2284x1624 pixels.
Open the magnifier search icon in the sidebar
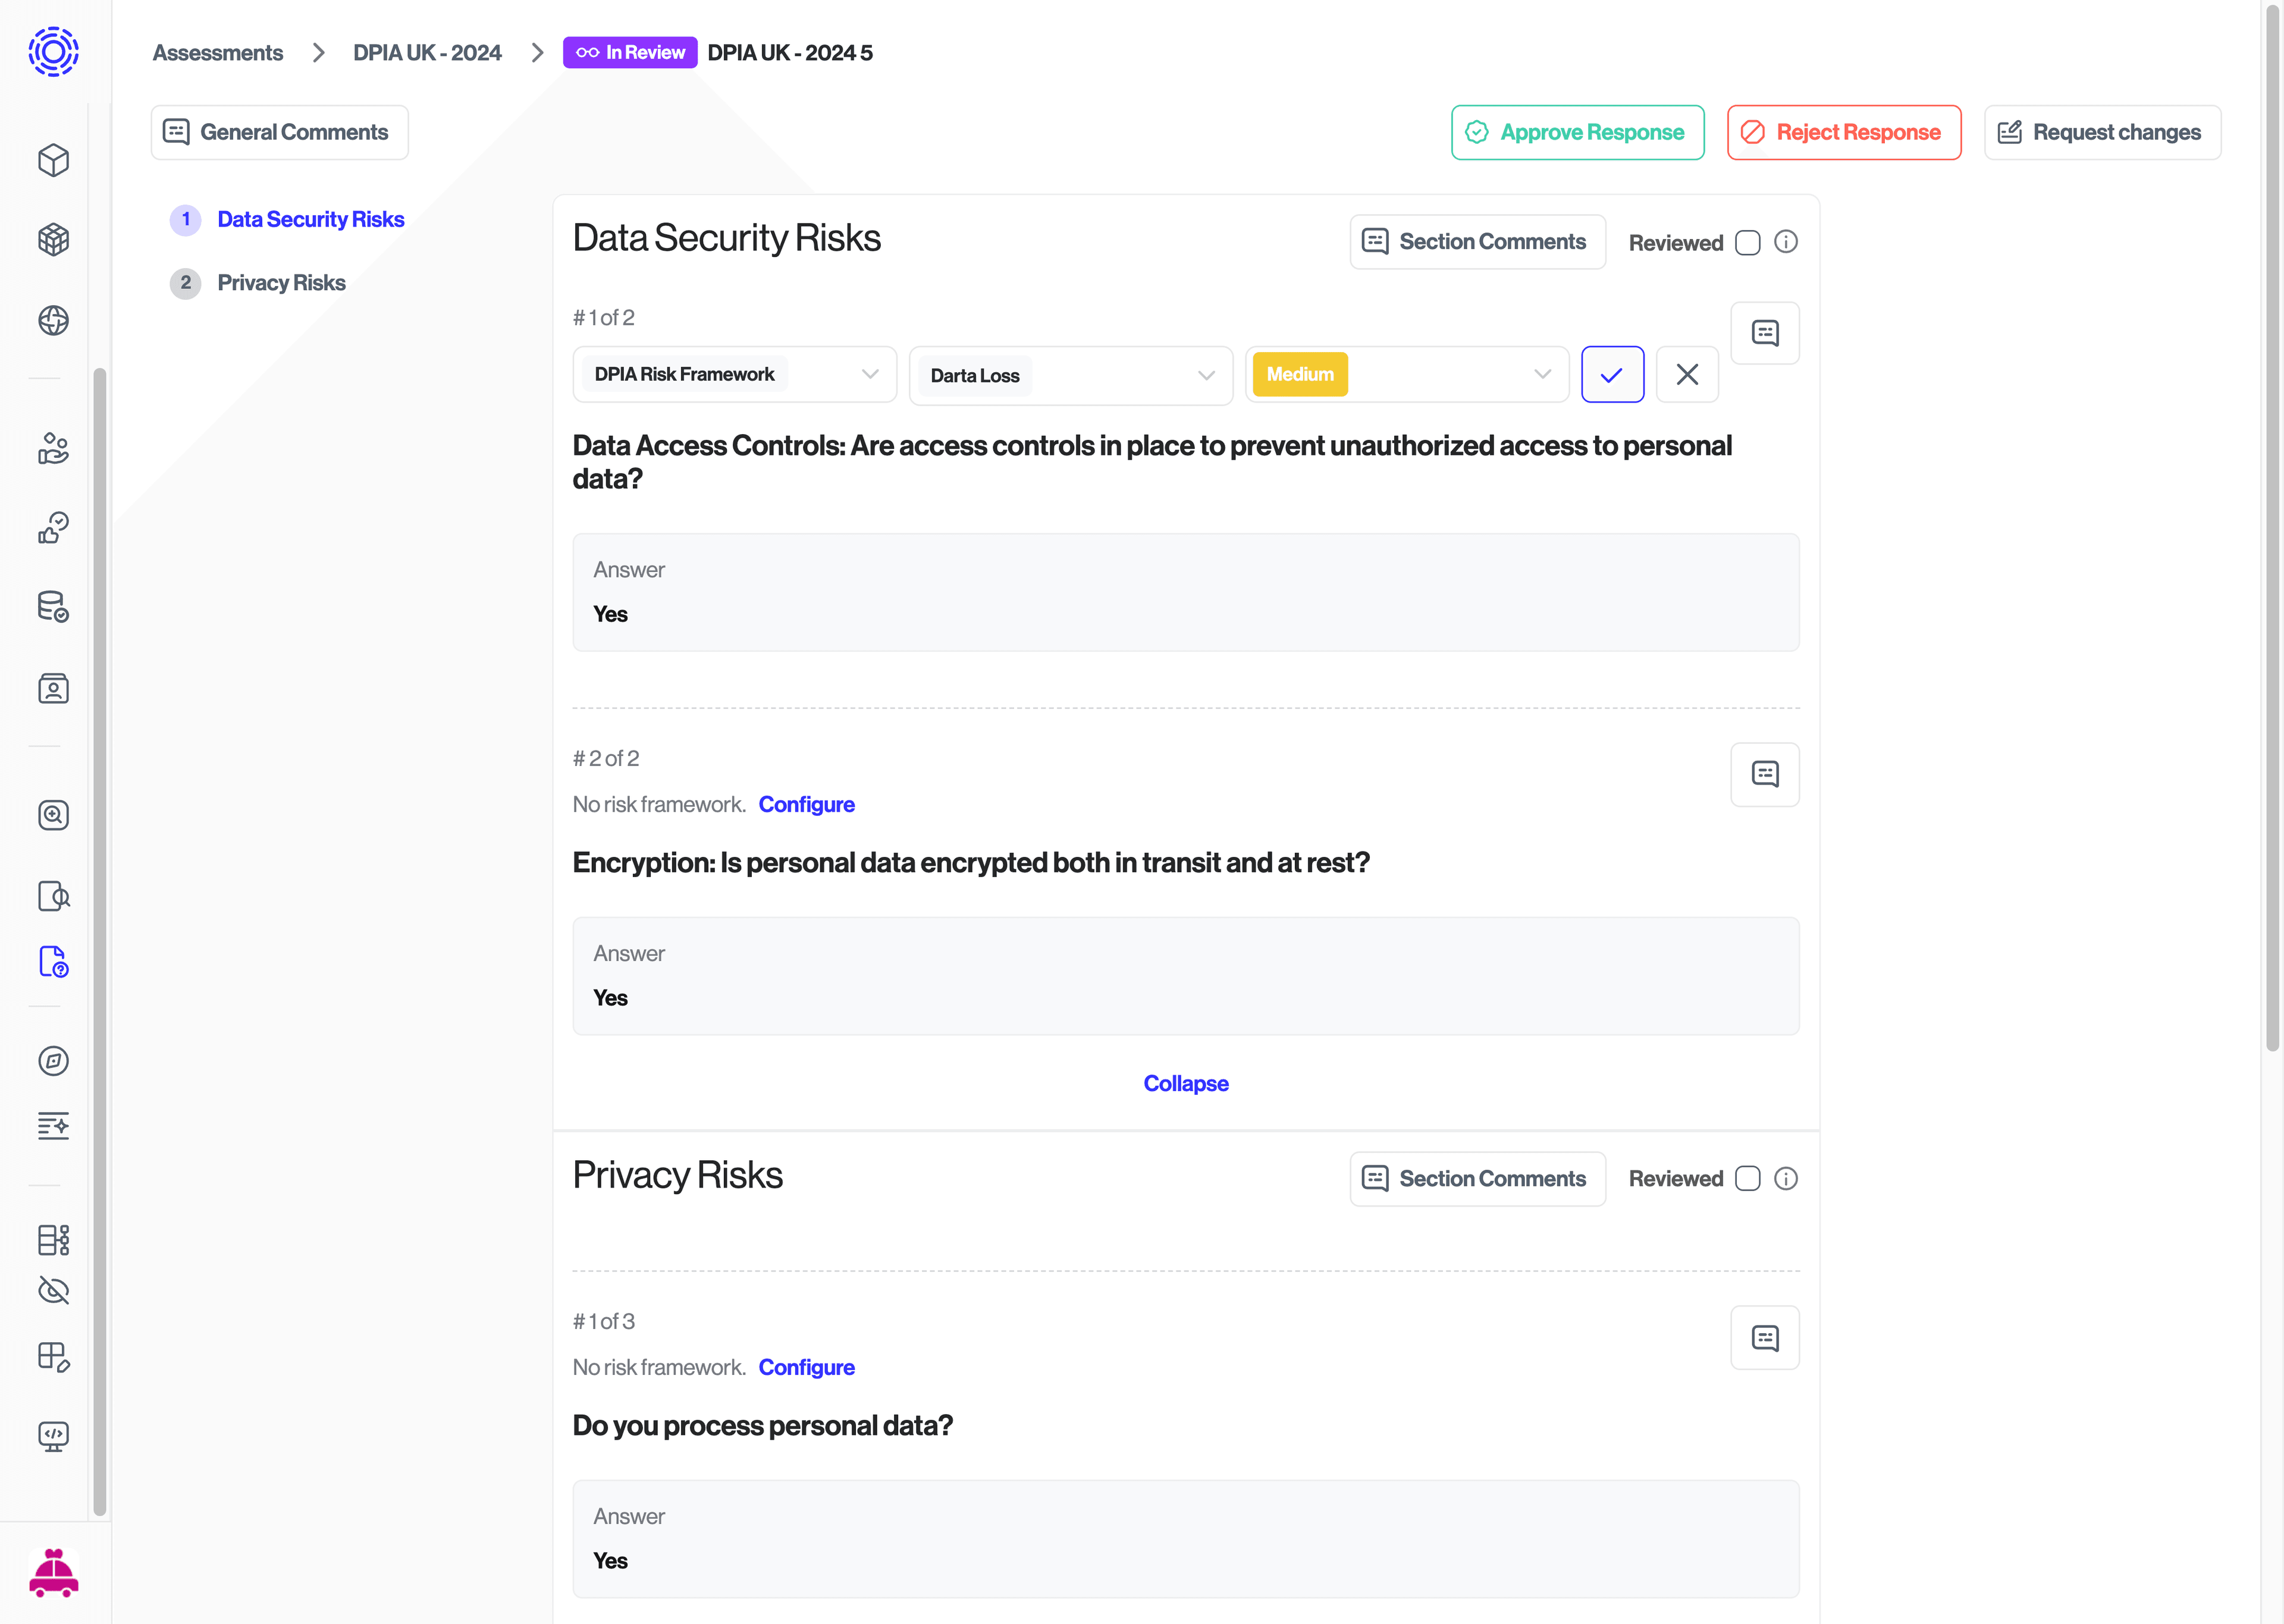[53, 815]
